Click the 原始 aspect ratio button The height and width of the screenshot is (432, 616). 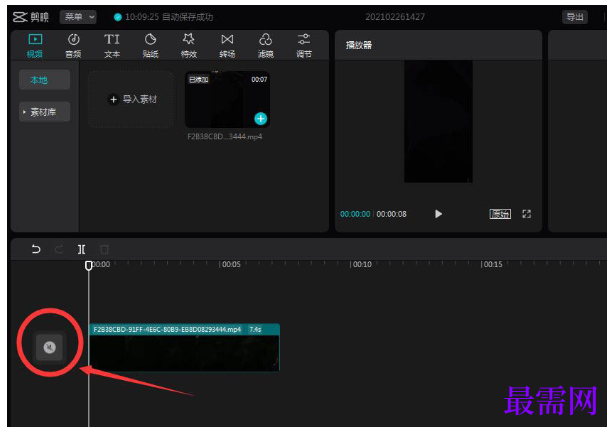(x=500, y=214)
